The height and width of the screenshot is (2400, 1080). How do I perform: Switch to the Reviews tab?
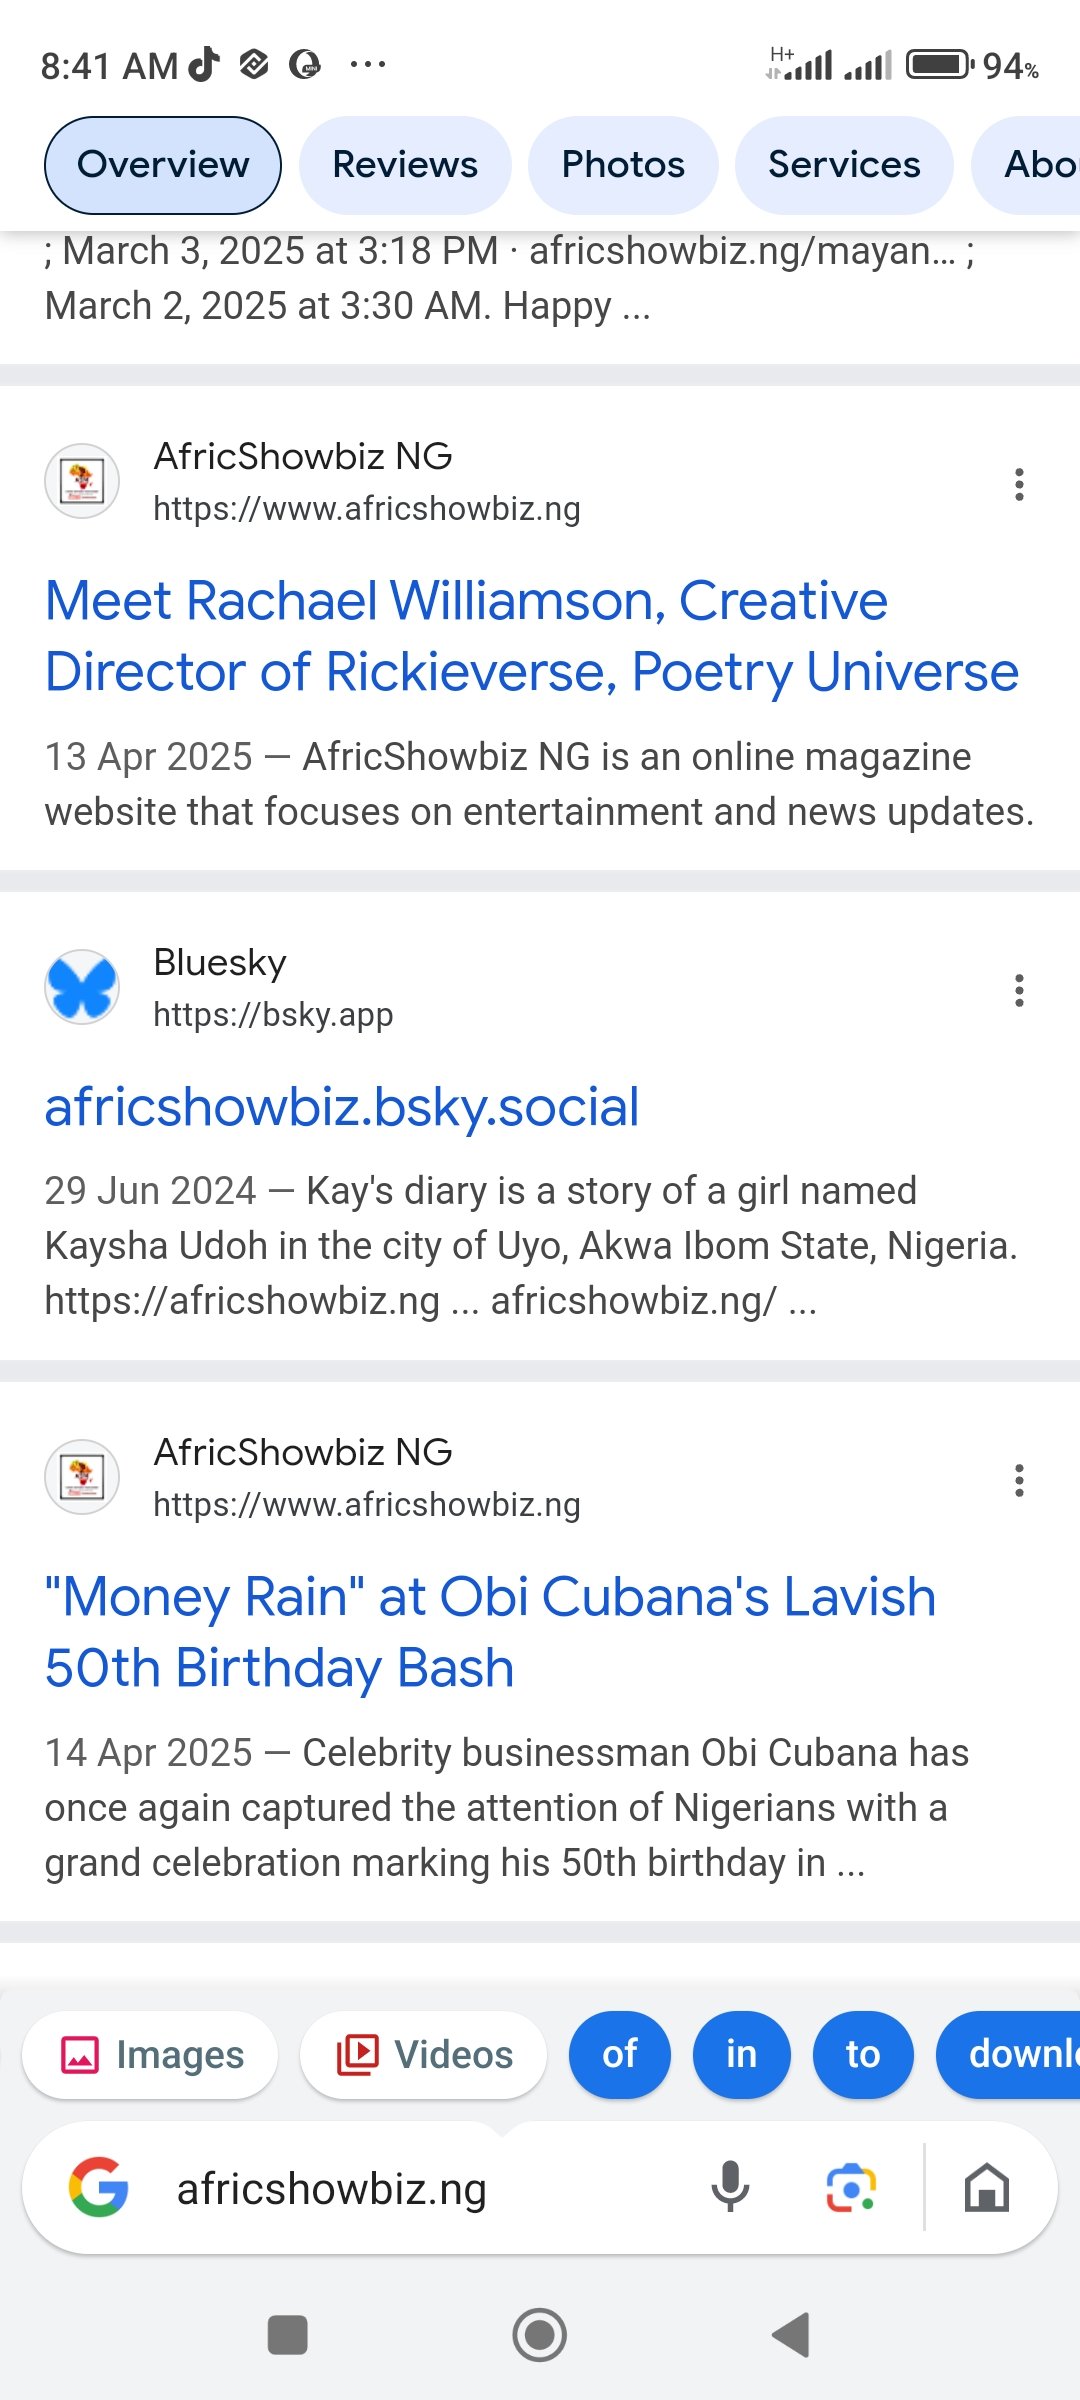coord(405,165)
